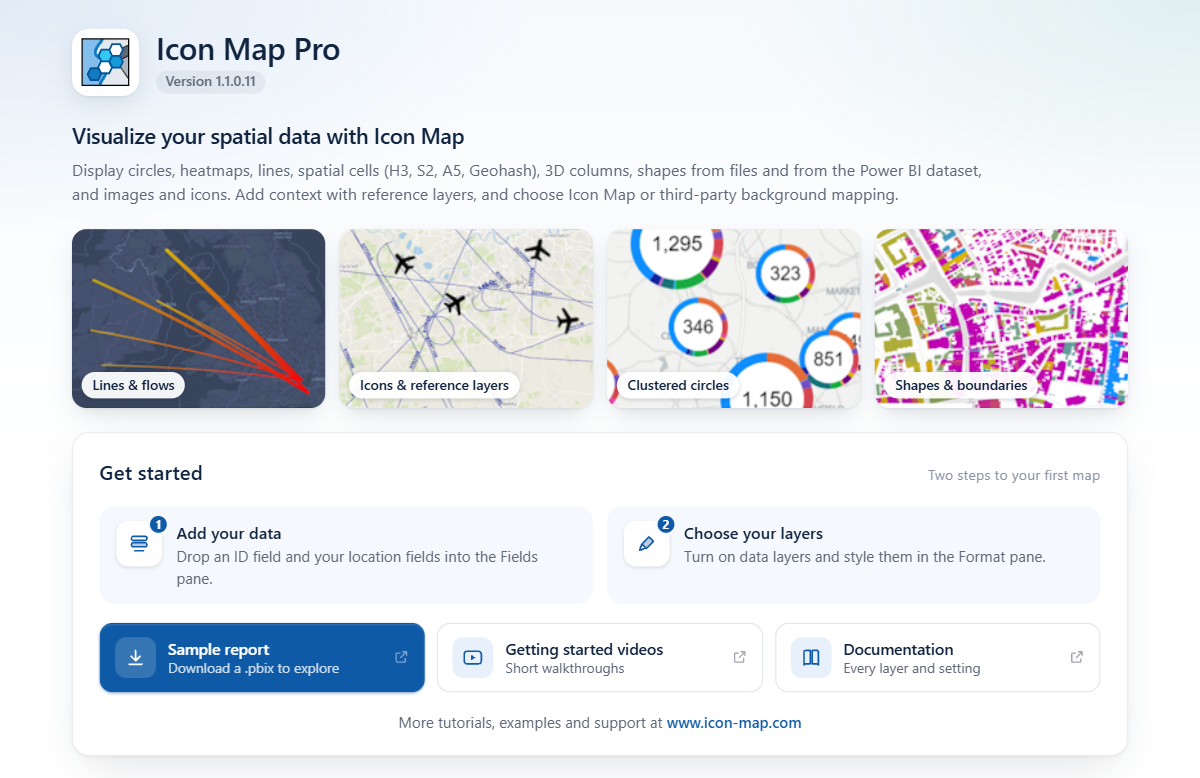Open Getting started videos
Image resolution: width=1200 pixels, height=778 pixels.
click(600, 658)
